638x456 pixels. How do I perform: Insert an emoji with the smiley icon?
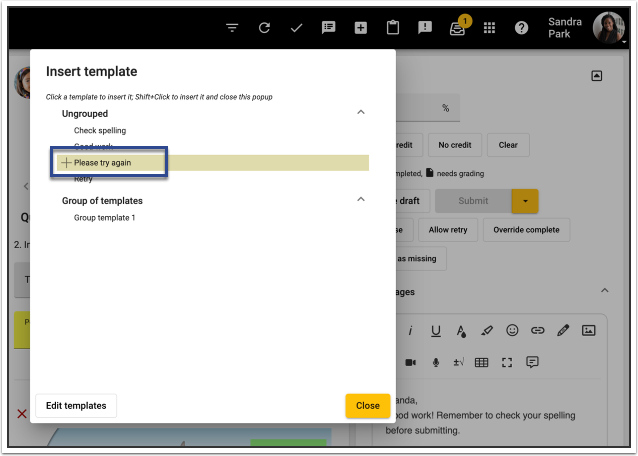click(x=512, y=330)
